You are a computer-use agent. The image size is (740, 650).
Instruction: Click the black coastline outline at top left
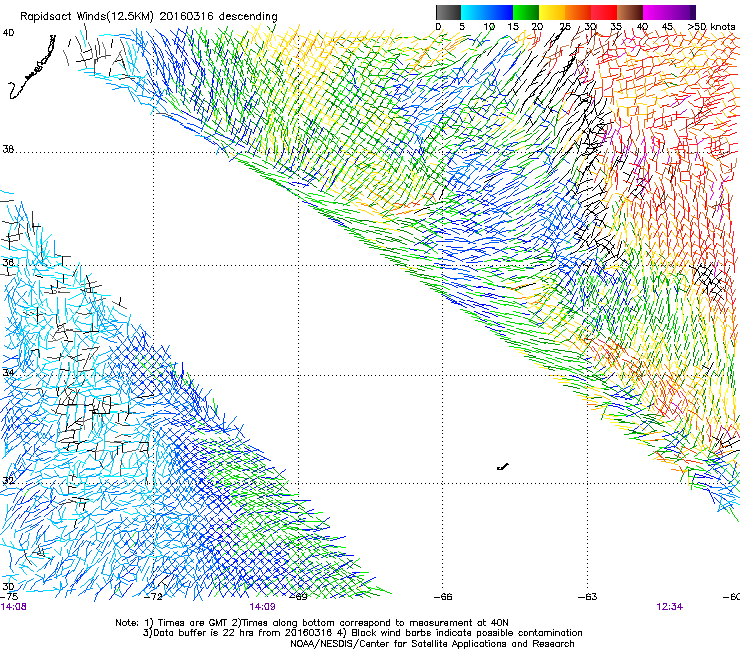click(x=32, y=67)
